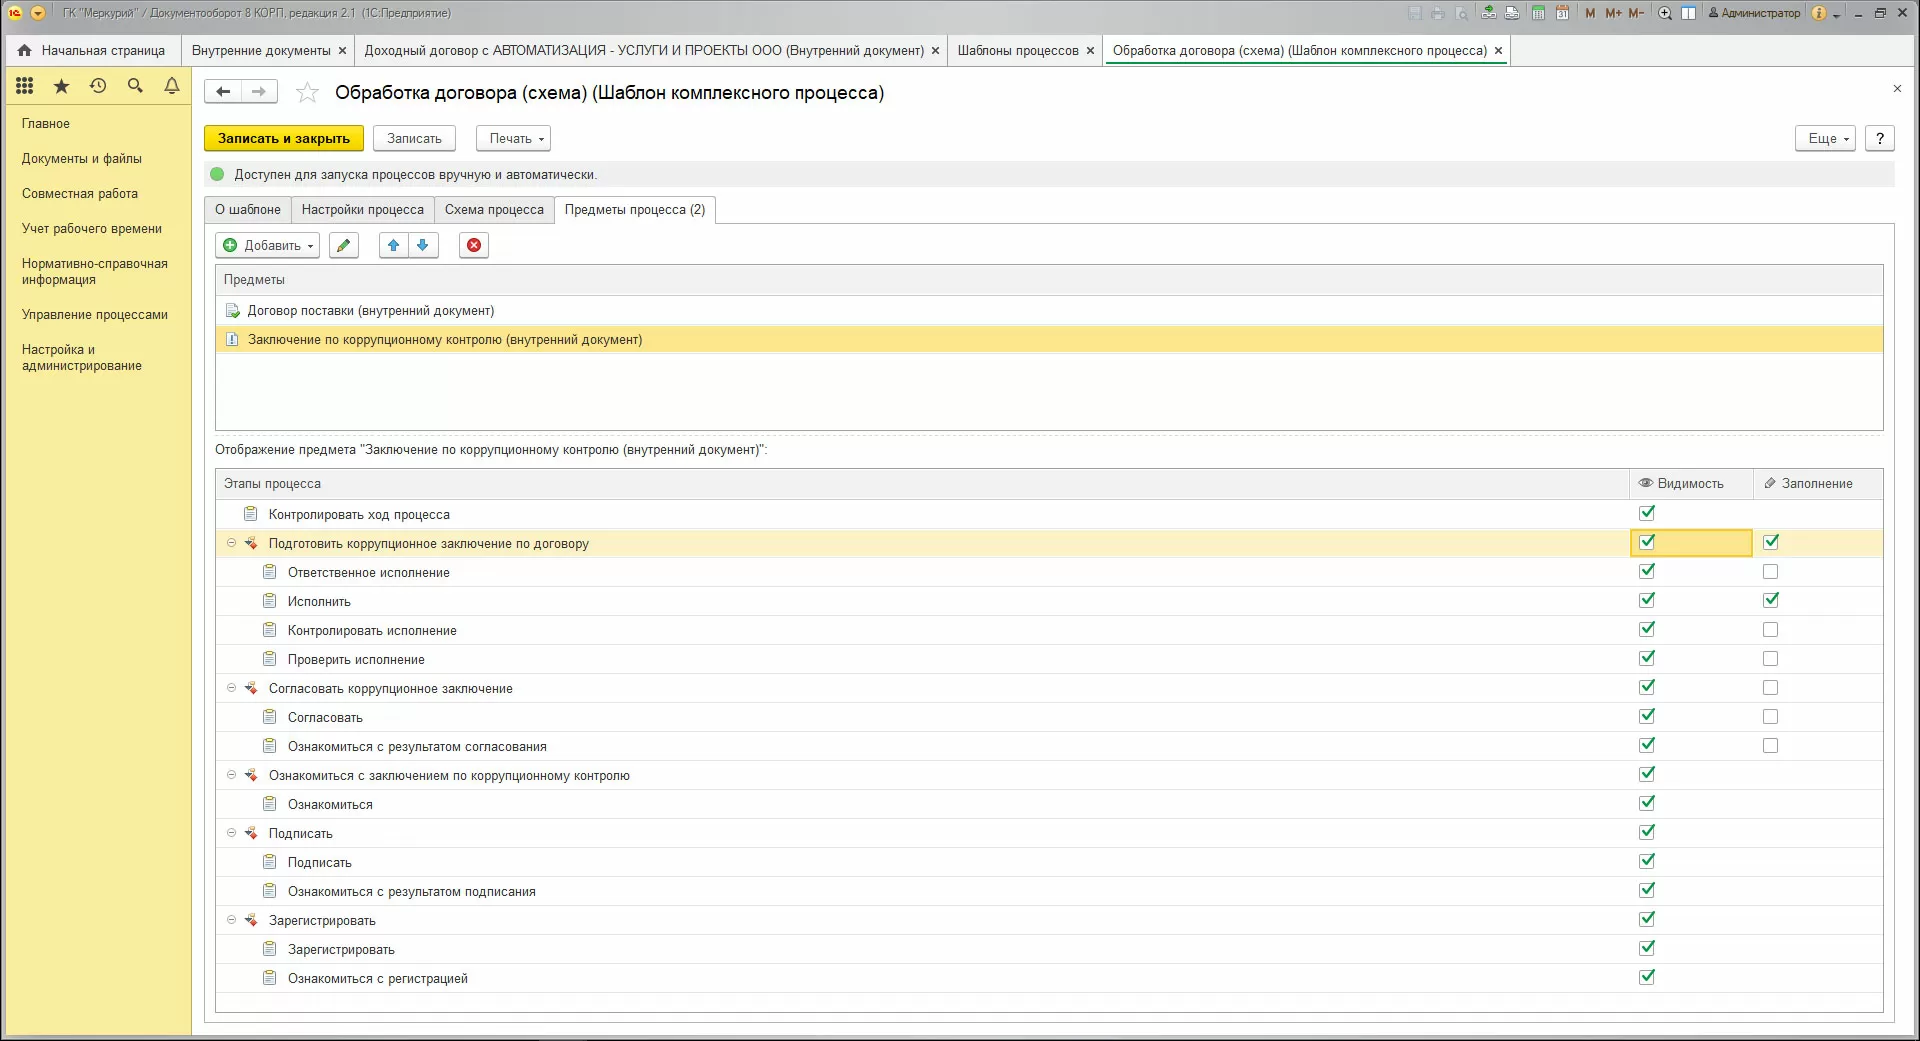Open the Настройки процесса tab
1920x1041 pixels.
[363, 210]
